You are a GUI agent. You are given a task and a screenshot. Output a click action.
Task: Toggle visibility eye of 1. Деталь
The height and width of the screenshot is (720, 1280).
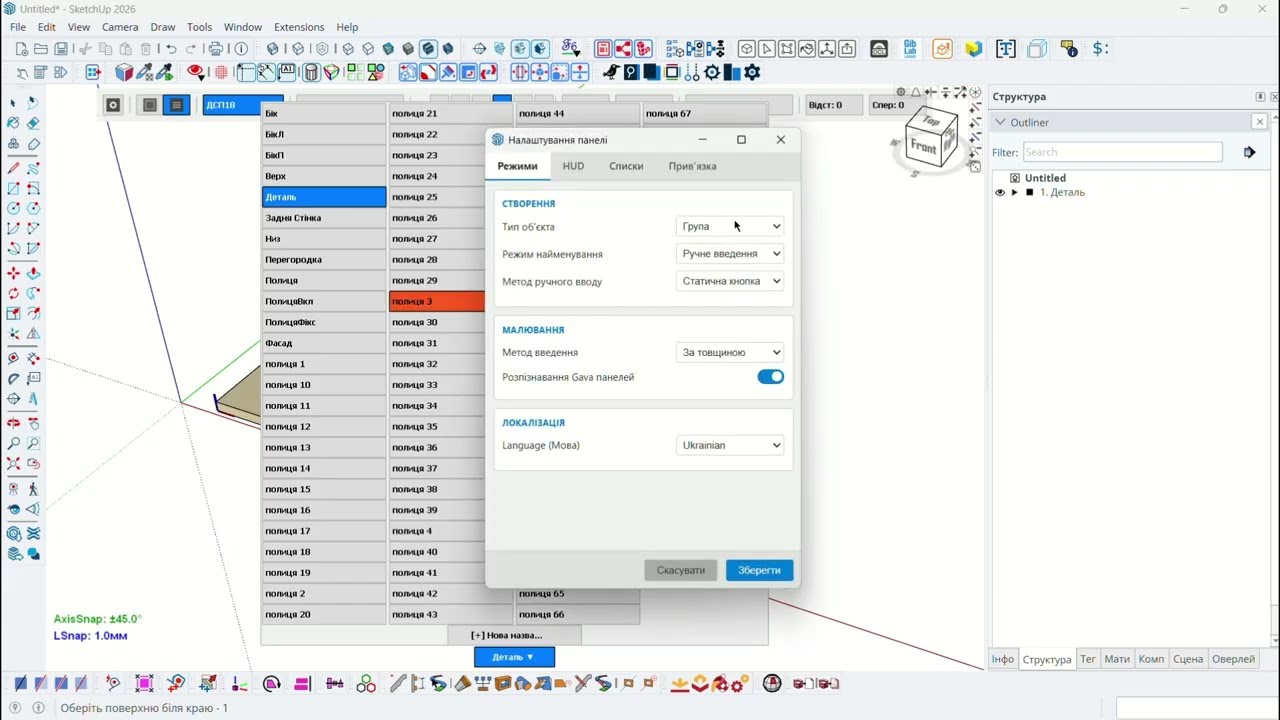click(1000, 192)
